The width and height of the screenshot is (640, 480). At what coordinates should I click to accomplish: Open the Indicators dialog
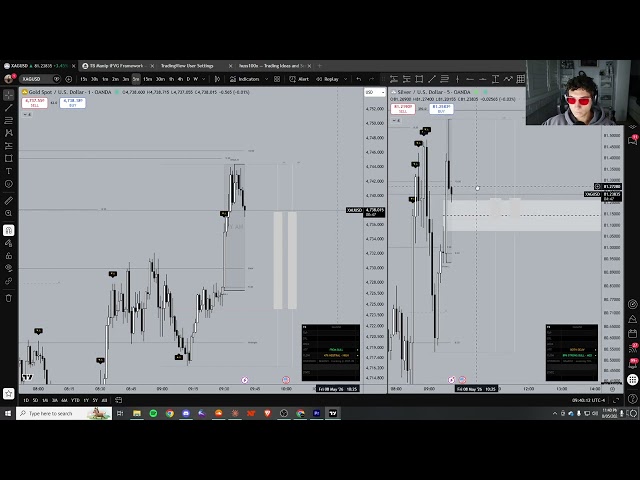244,79
